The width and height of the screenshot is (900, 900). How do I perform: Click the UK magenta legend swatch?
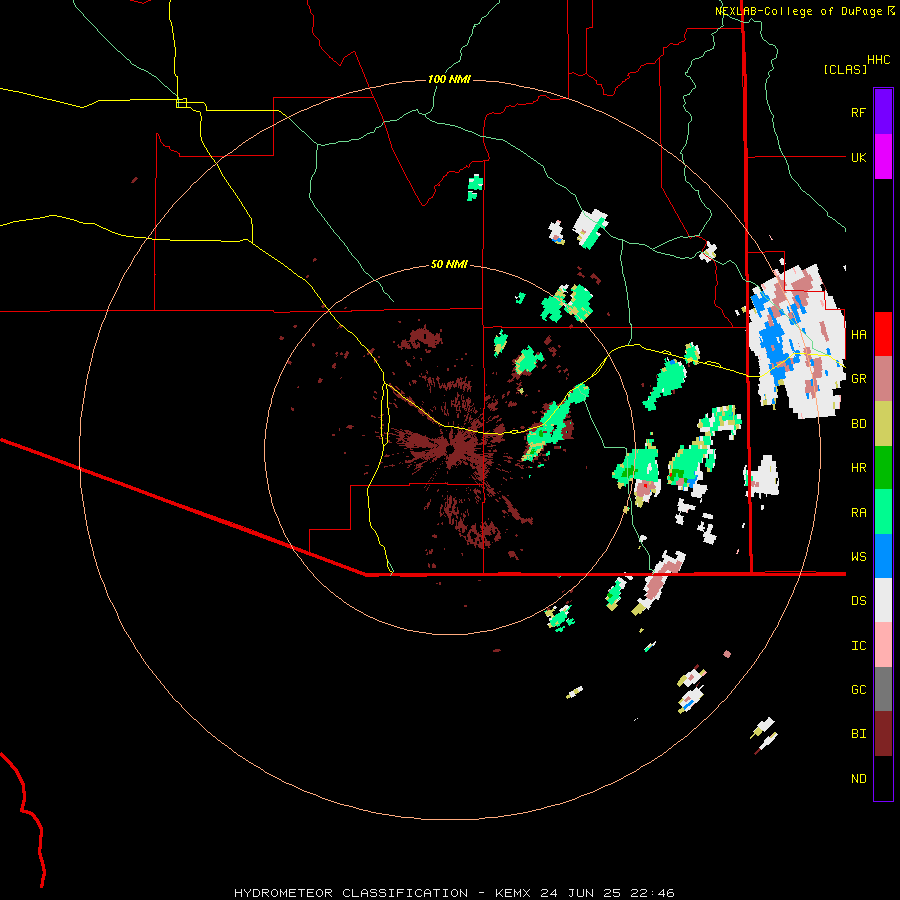coord(883,157)
